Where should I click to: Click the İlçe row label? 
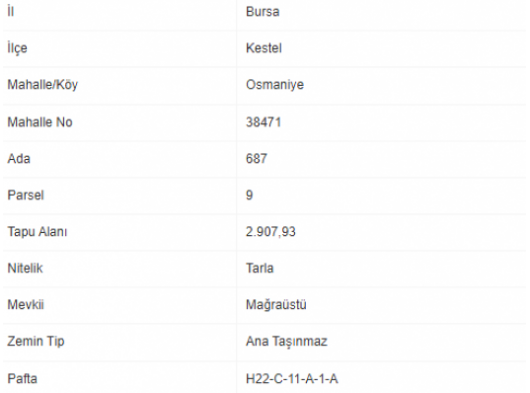(x=17, y=48)
